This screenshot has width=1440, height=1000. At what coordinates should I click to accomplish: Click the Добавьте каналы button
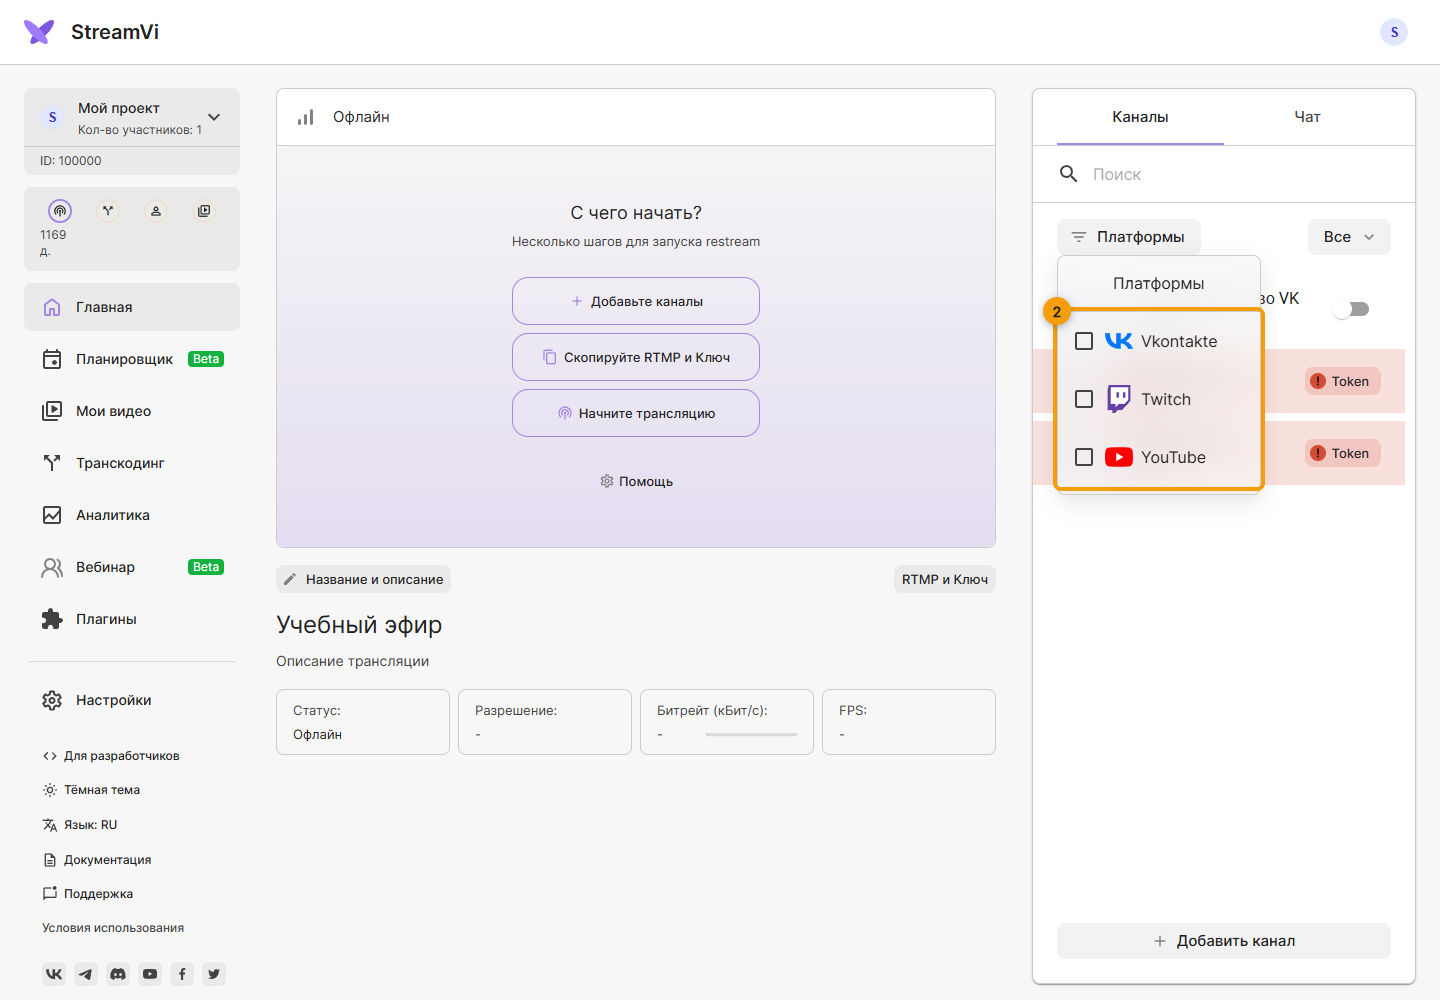(636, 301)
